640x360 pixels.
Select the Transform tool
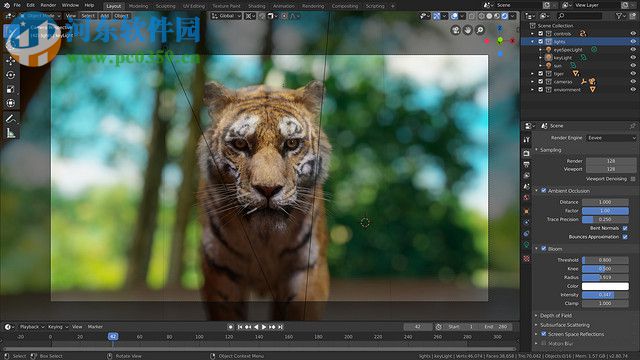point(11,103)
